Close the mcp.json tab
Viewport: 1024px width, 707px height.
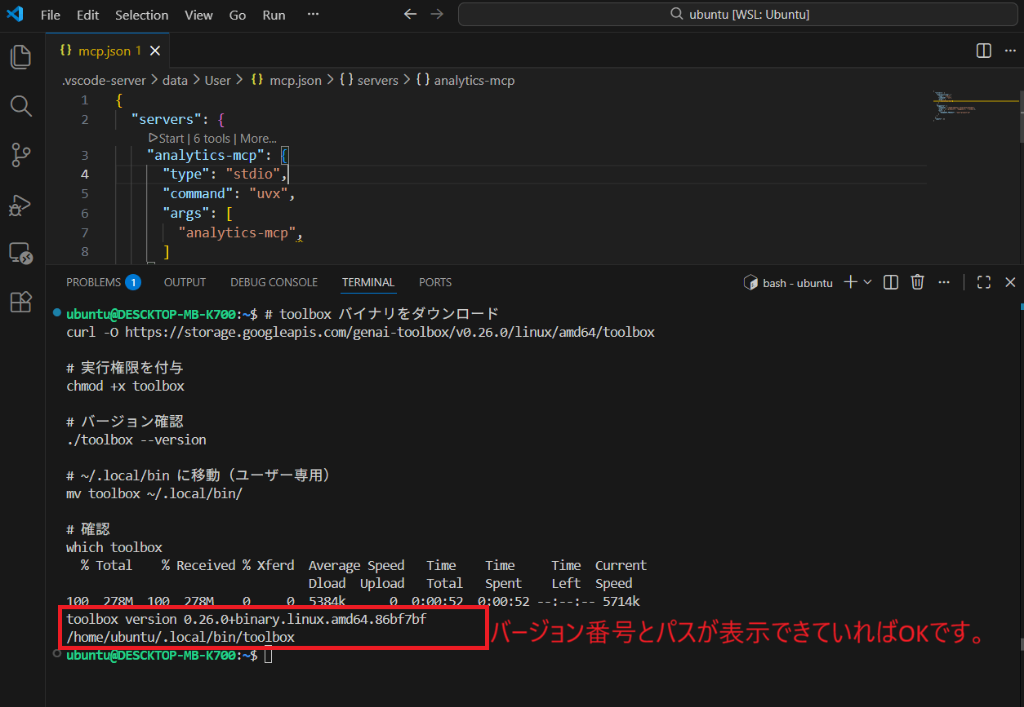pyautogui.click(x=155, y=51)
